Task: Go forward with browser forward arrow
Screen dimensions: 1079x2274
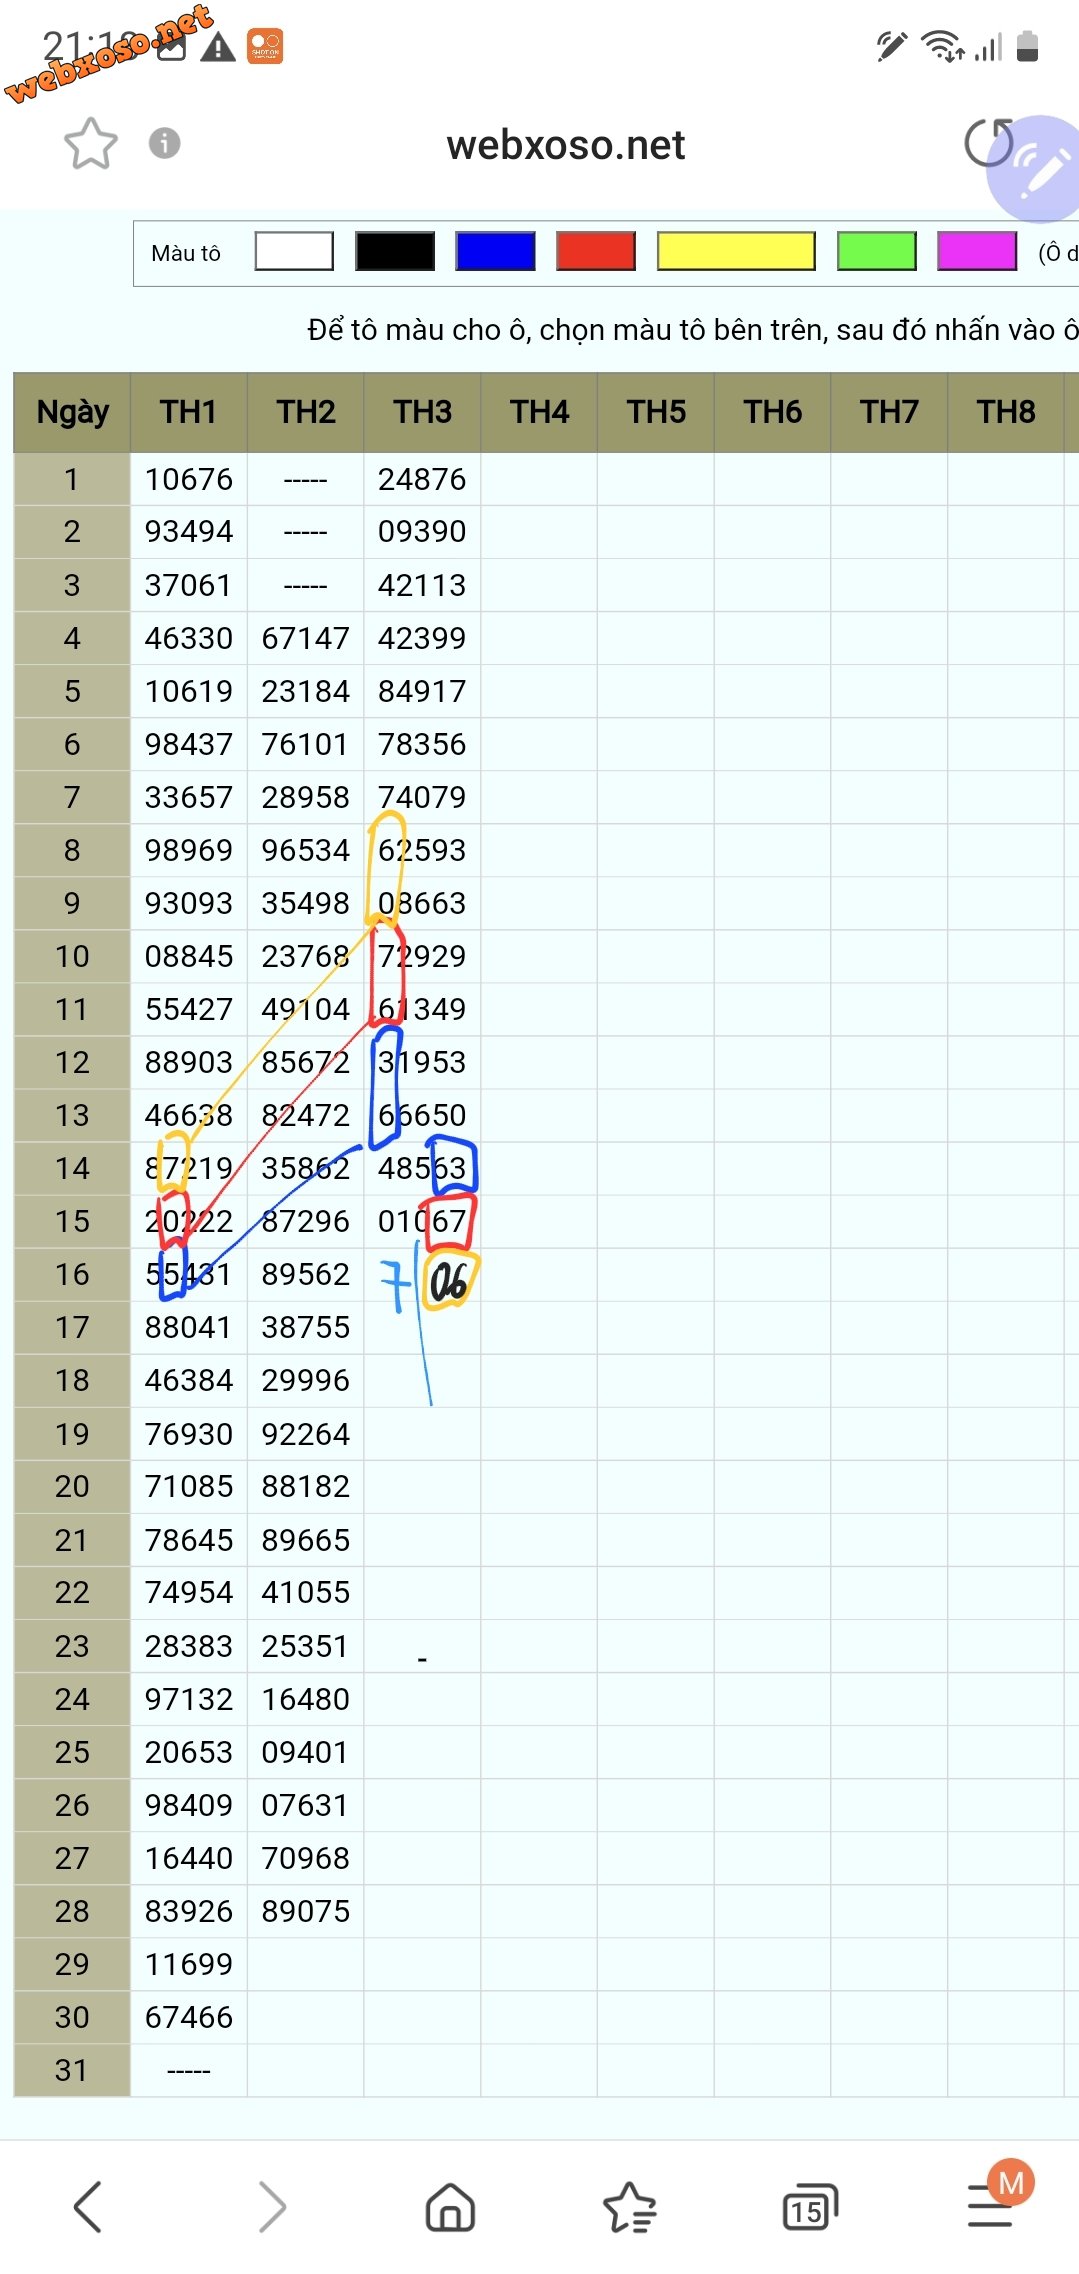Action: (272, 2207)
